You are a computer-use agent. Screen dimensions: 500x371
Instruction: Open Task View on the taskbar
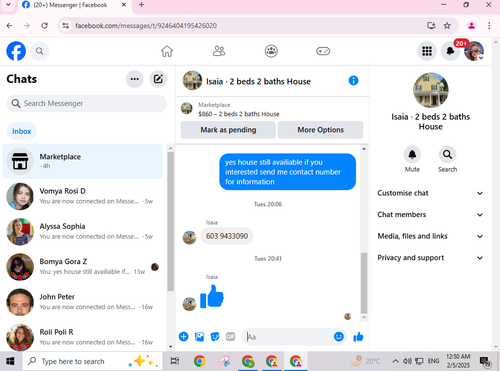click(175, 361)
